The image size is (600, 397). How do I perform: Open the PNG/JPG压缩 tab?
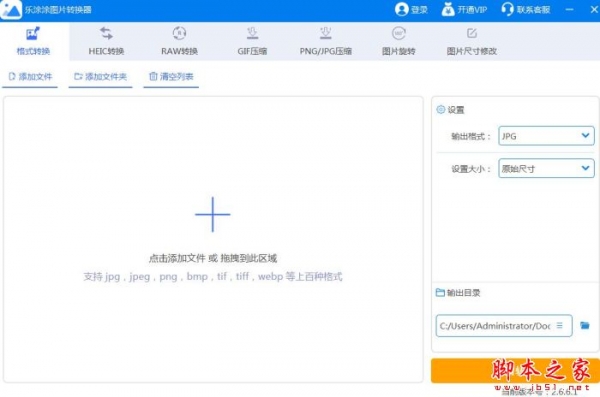click(x=326, y=41)
